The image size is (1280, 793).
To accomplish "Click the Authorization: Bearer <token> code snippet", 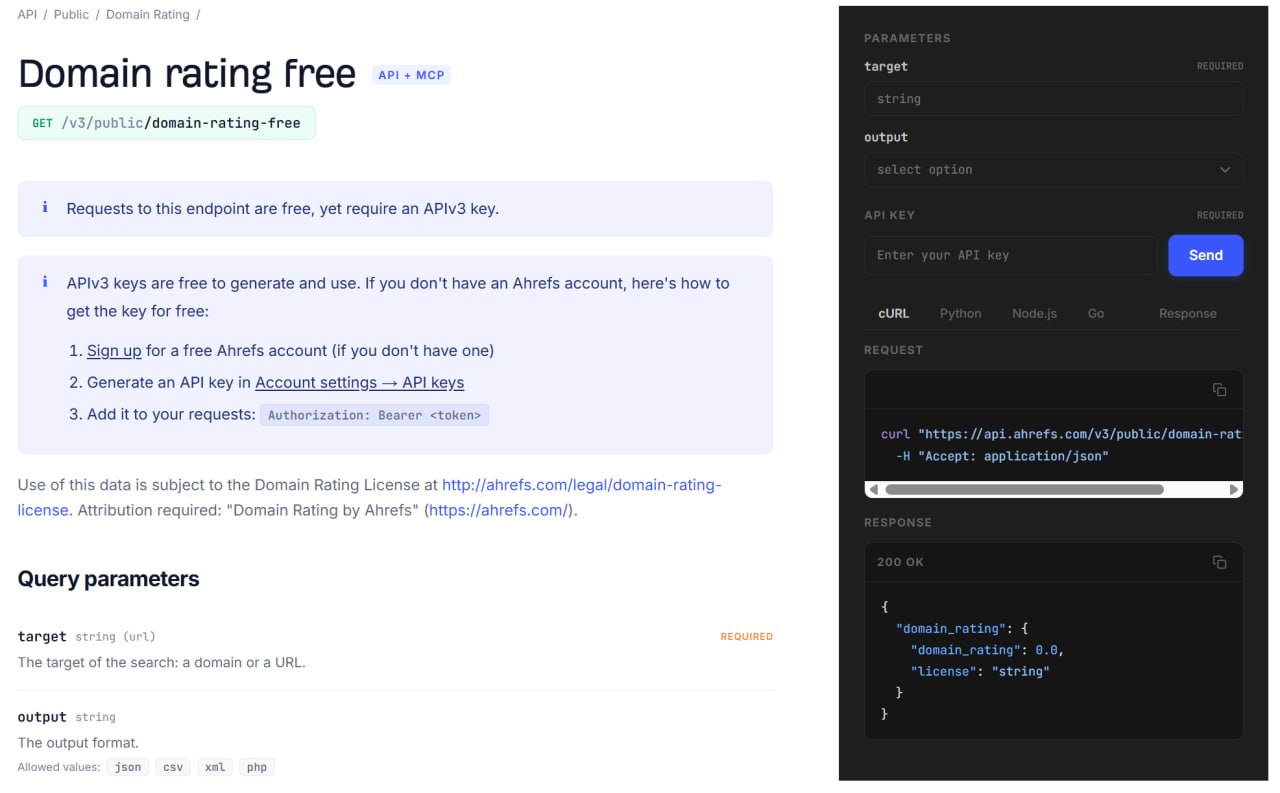I will [375, 415].
